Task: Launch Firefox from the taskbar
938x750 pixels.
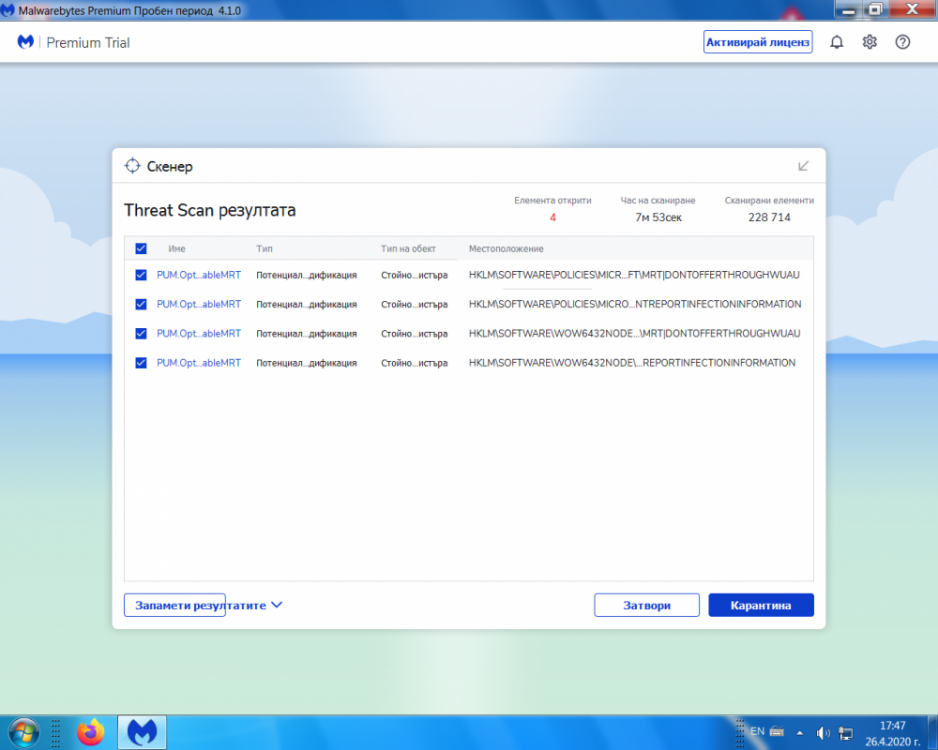Action: tap(91, 732)
